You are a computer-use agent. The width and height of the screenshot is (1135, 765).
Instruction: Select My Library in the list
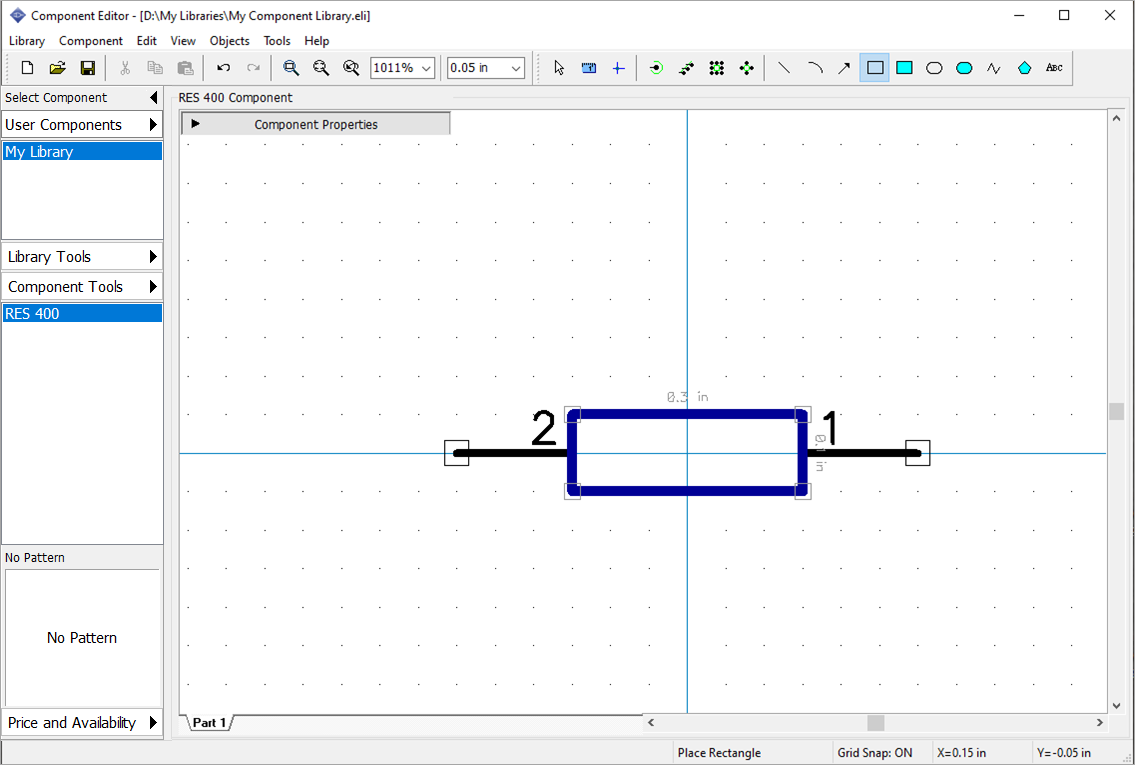click(82, 151)
